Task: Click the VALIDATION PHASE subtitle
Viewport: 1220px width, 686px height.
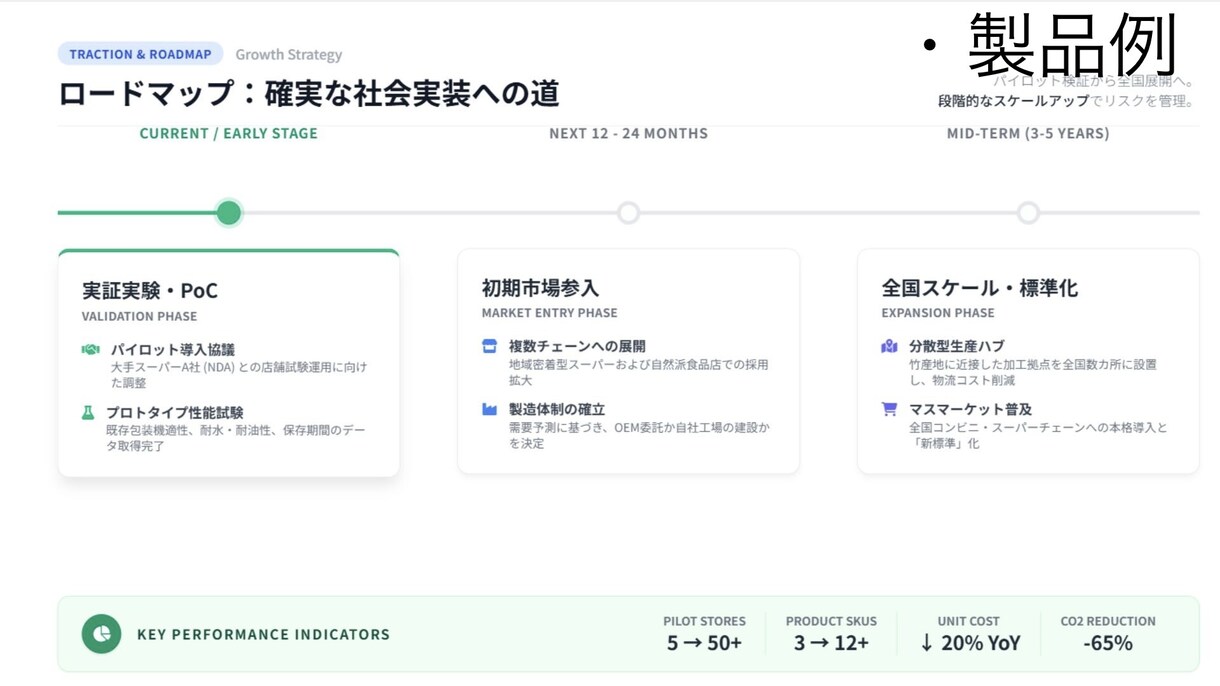Action: coord(139,316)
